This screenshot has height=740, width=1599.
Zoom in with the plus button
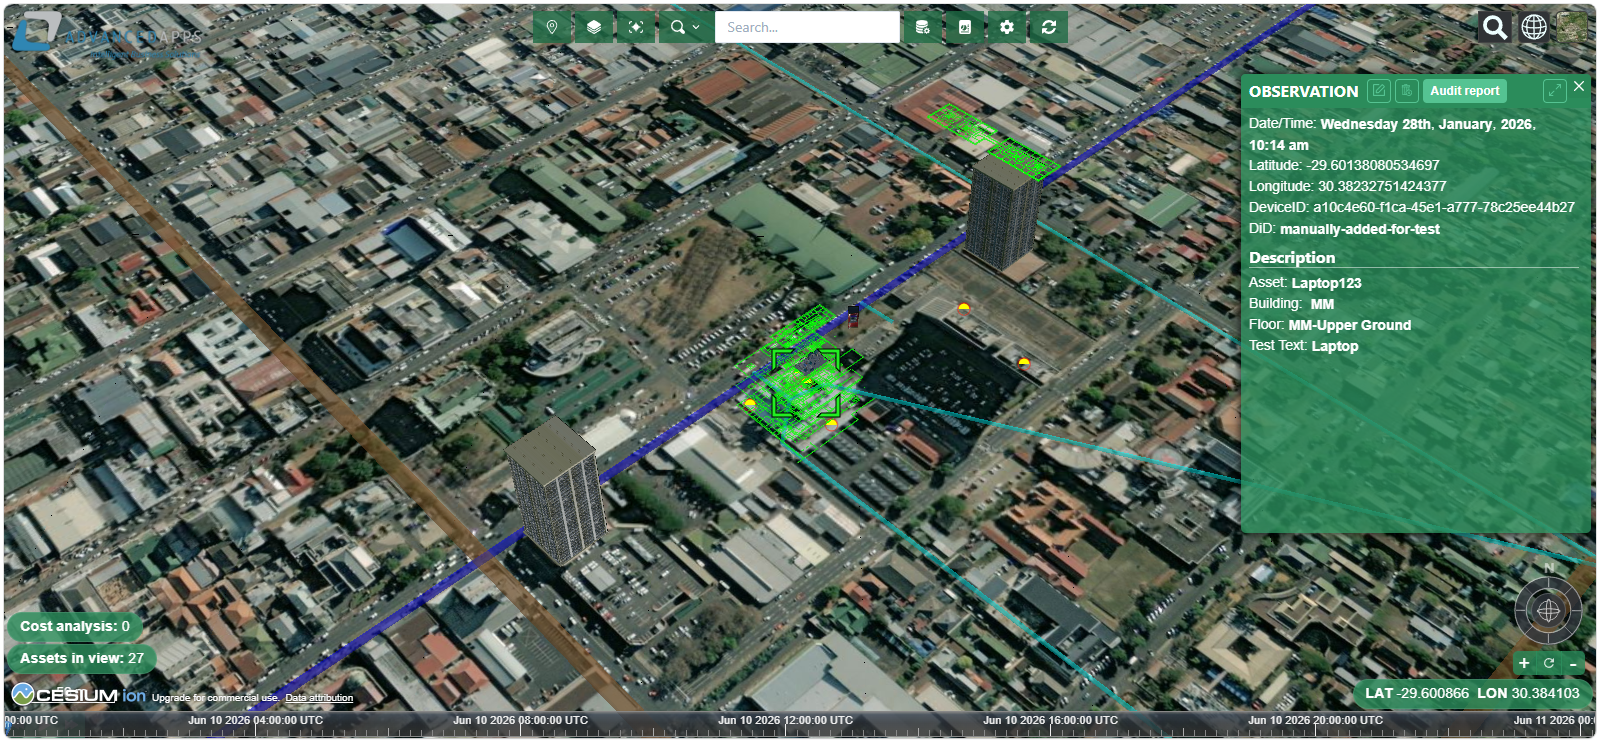point(1524,663)
